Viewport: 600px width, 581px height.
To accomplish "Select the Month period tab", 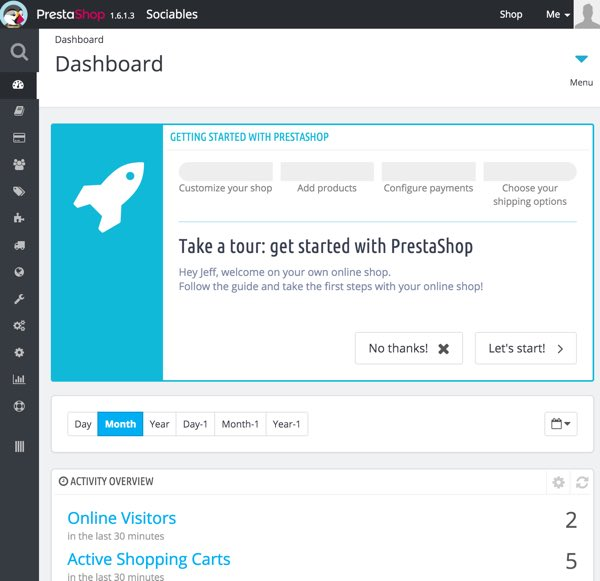I will tap(120, 424).
